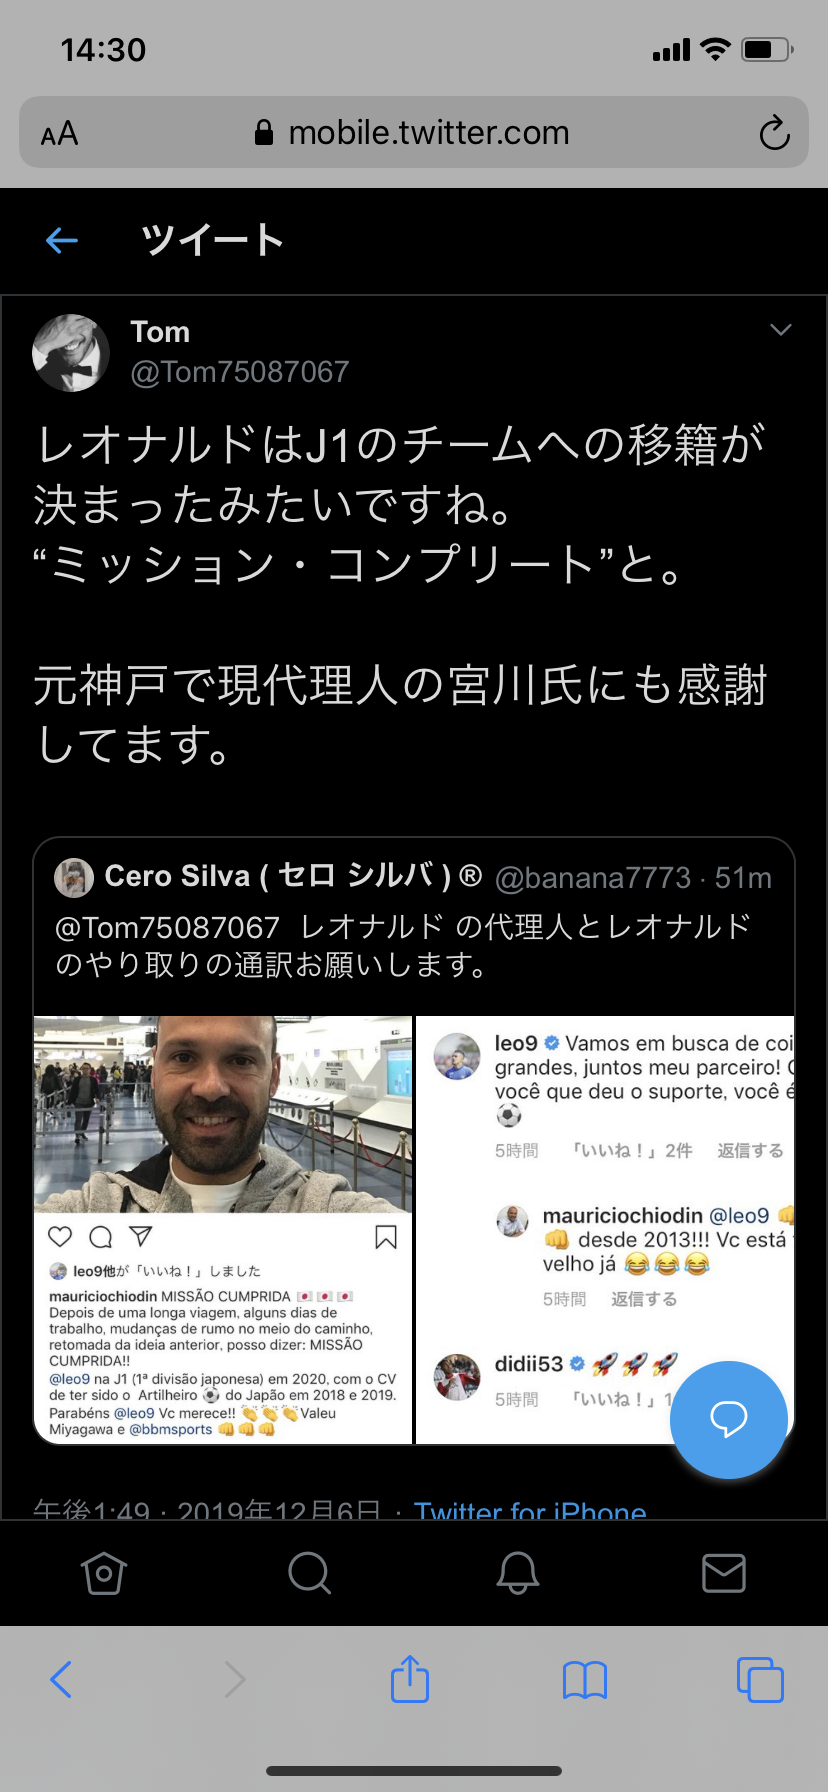This screenshot has height=1792, width=828.
Task: Tap the blue reply bubble floating button
Action: pyautogui.click(x=729, y=1419)
